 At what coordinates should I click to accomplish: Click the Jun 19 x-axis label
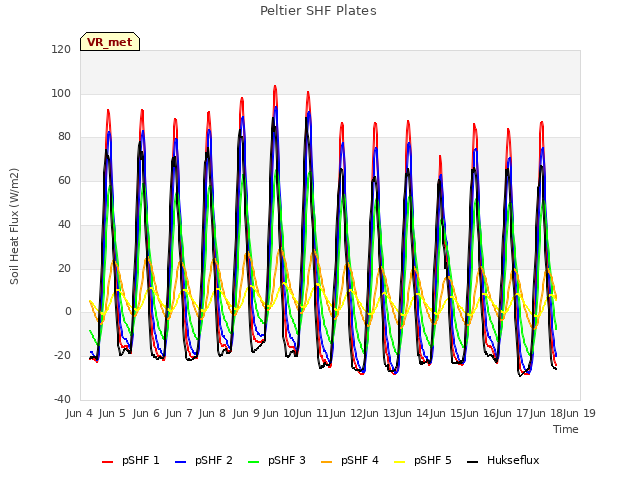pos(579,413)
